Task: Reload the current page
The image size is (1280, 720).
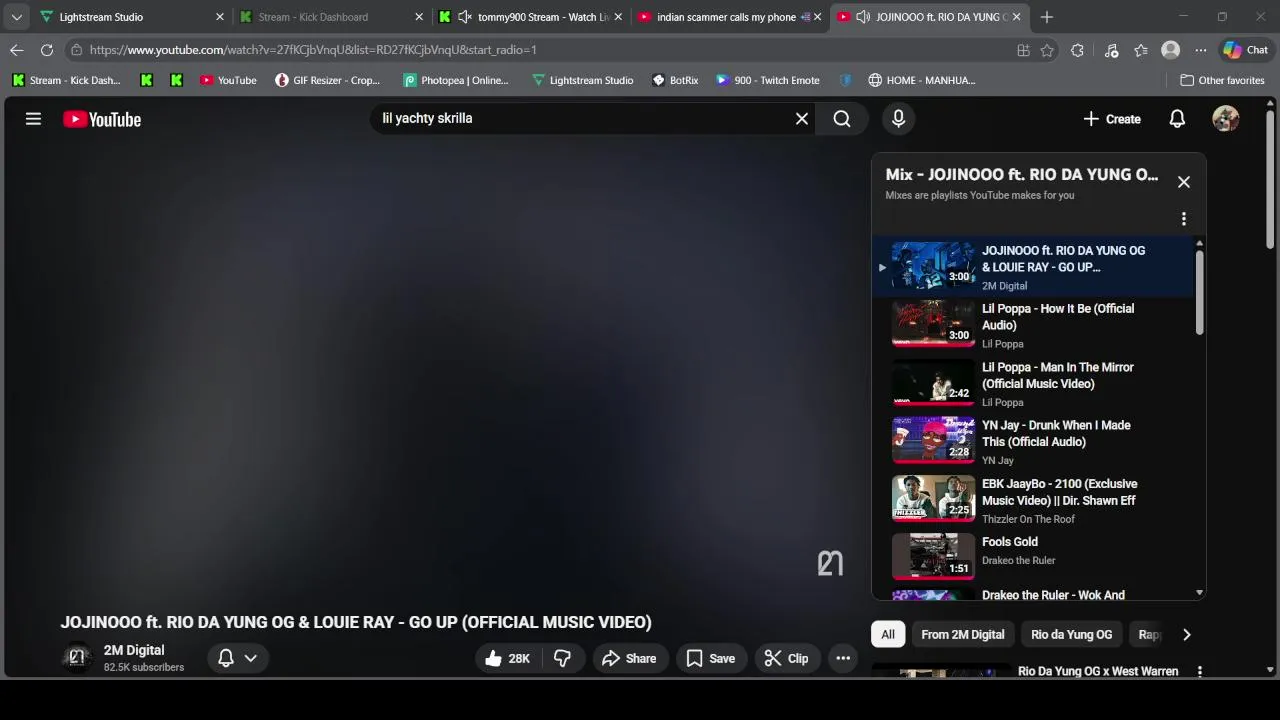Action: (47, 50)
